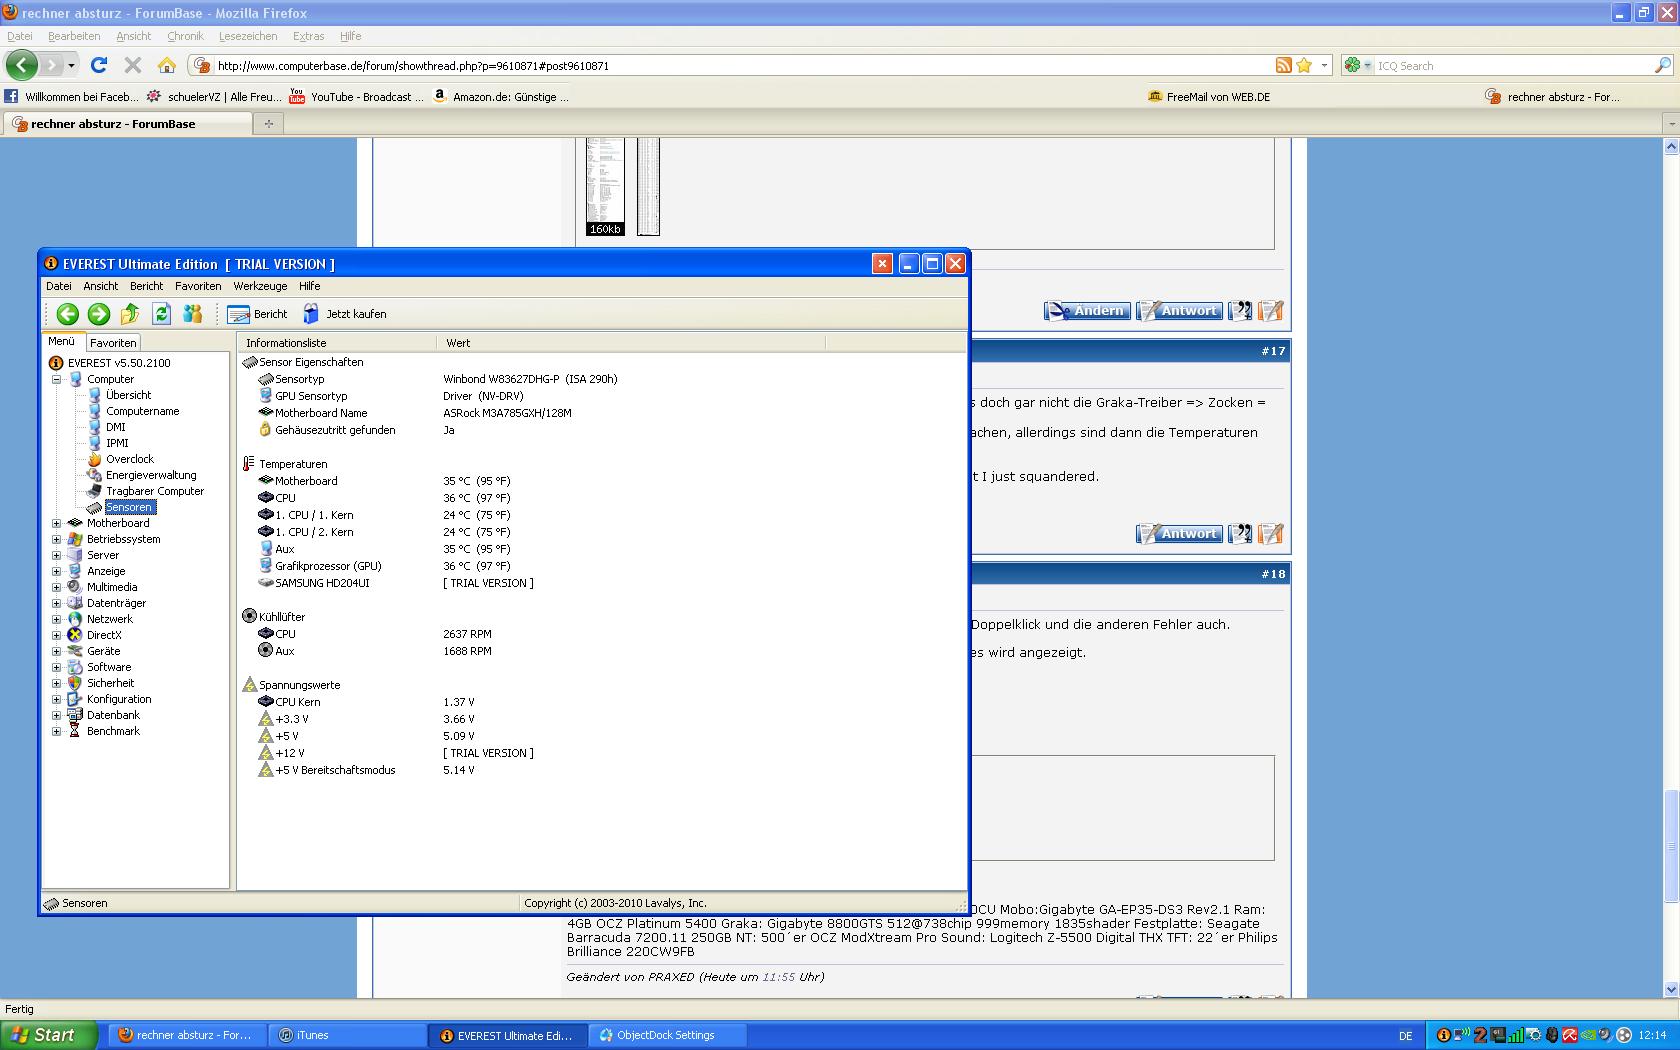Reload the Firefox page
This screenshot has width=1680, height=1050.
(x=98, y=65)
